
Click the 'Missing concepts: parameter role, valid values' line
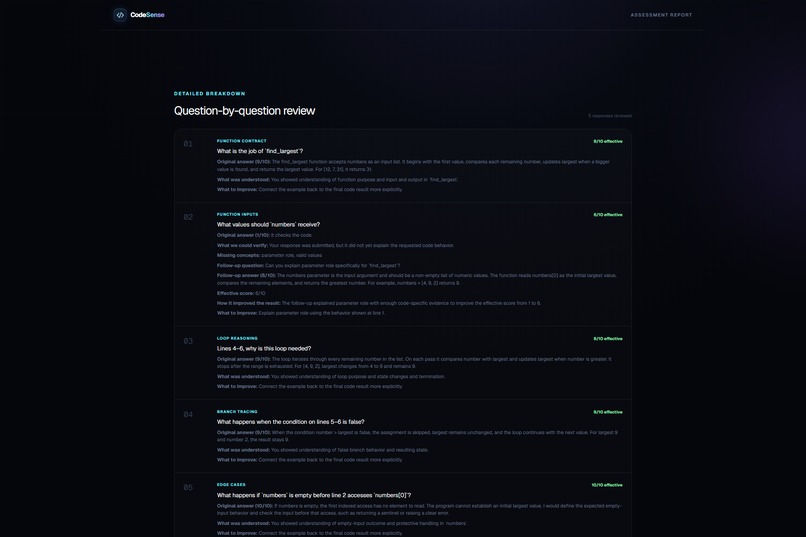click(269, 255)
